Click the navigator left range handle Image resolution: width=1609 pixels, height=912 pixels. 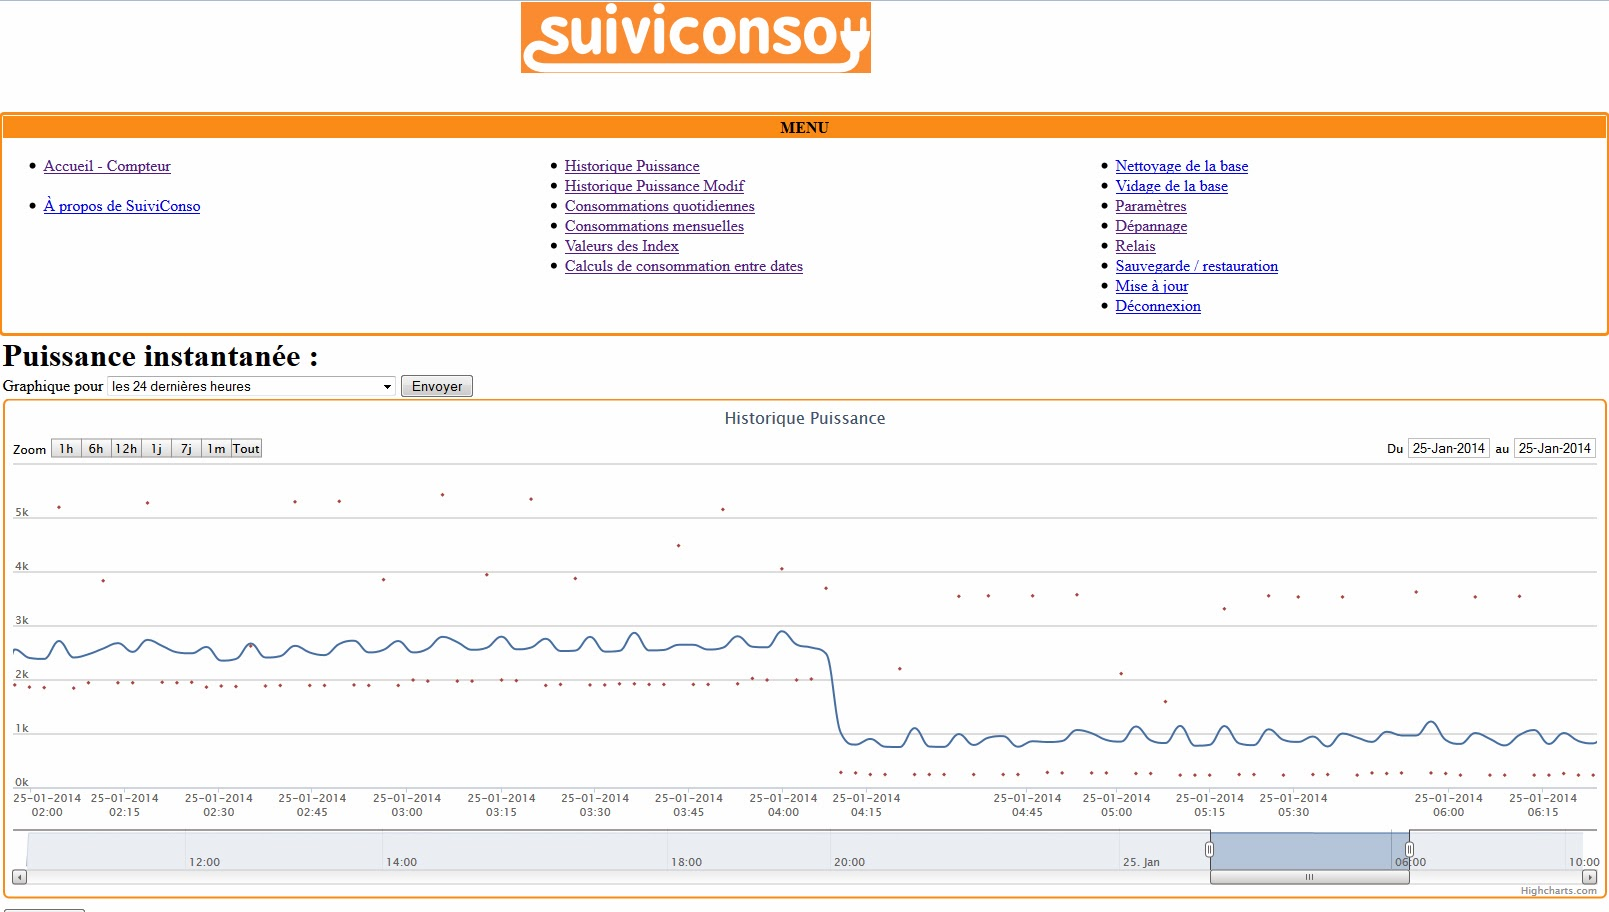click(x=1209, y=849)
